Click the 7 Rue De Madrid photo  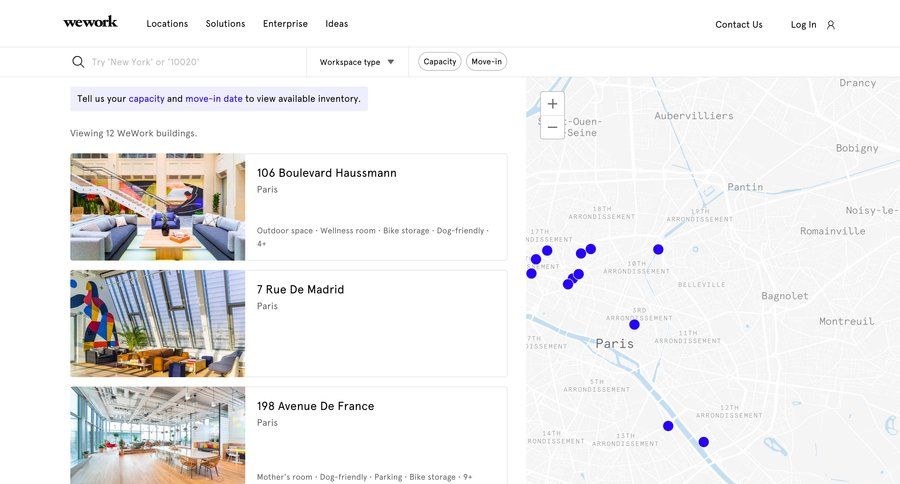point(158,324)
